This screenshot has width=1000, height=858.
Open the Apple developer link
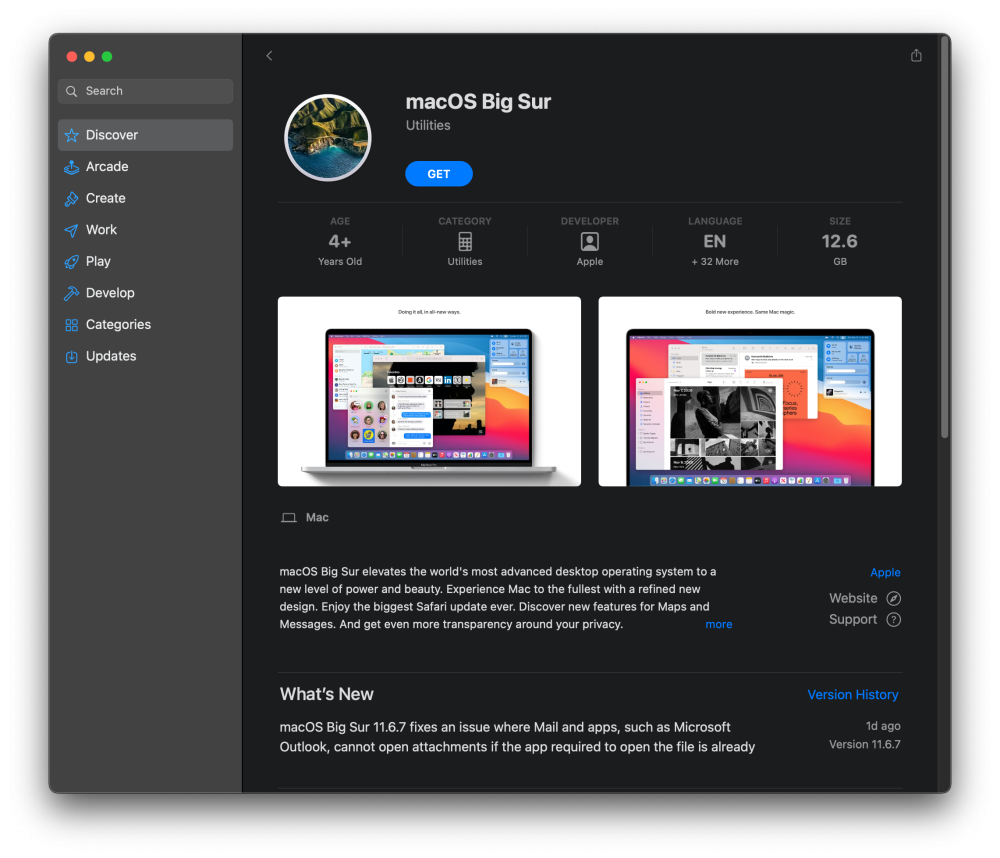(x=885, y=572)
